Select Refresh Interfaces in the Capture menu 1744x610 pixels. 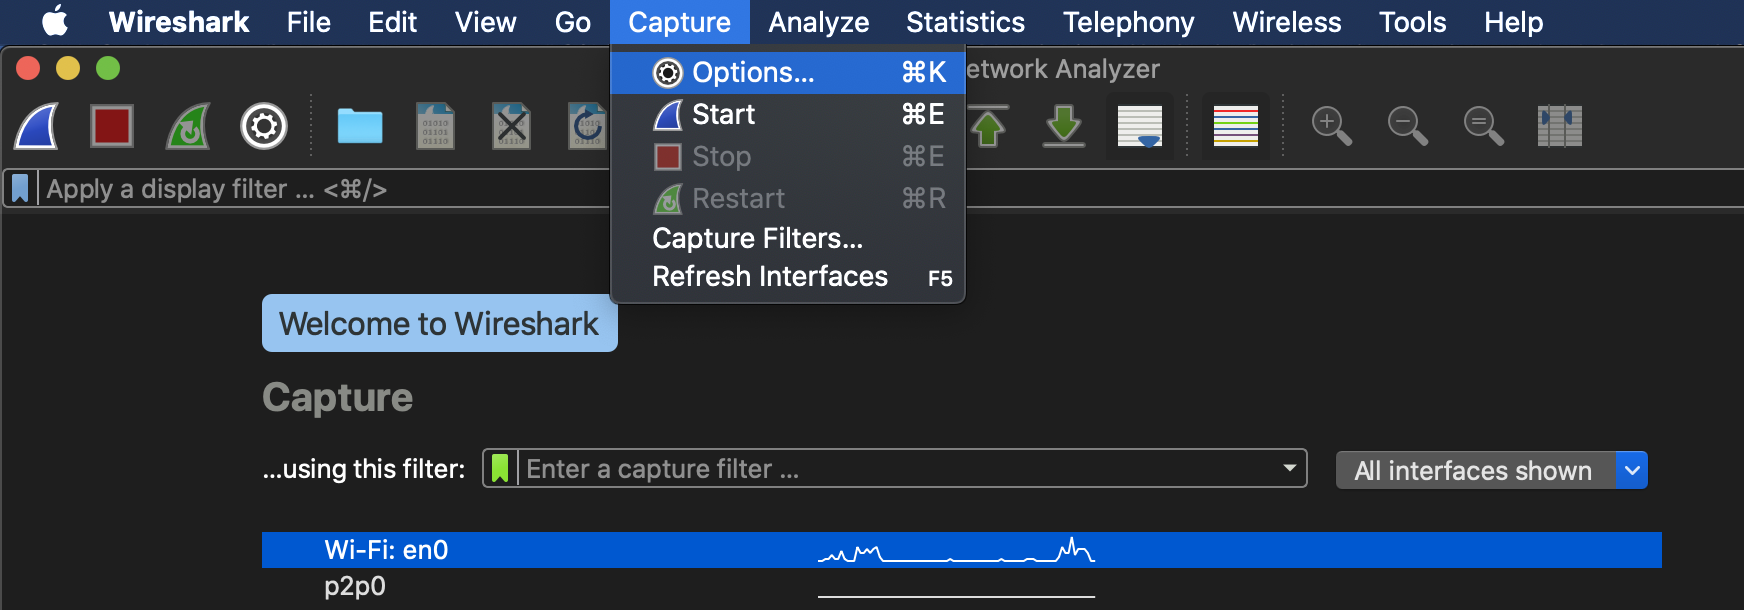pos(769,277)
